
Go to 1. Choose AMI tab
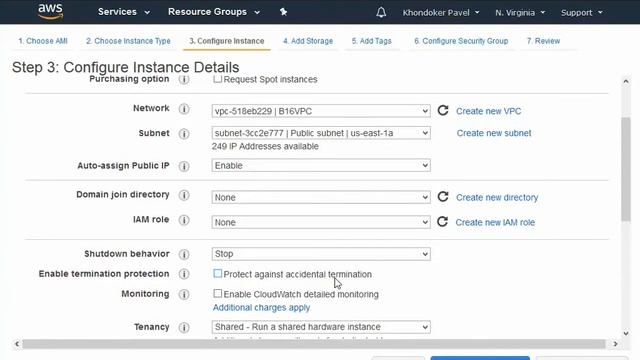click(43, 41)
